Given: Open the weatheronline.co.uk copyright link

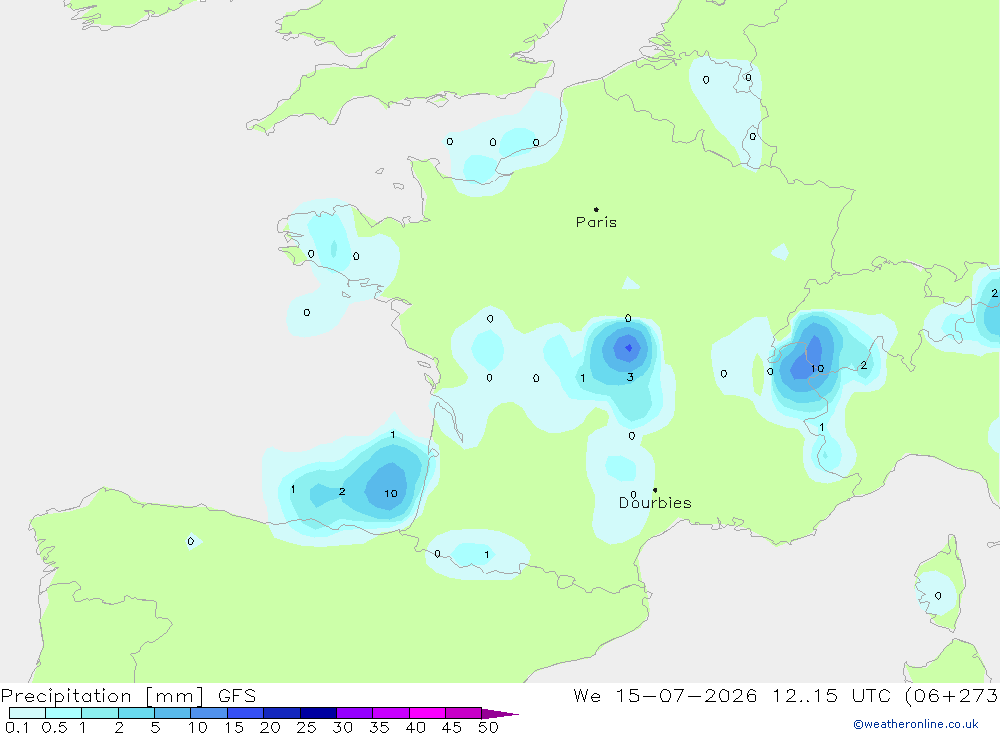Looking at the screenshot, I should pyautogui.click(x=916, y=724).
